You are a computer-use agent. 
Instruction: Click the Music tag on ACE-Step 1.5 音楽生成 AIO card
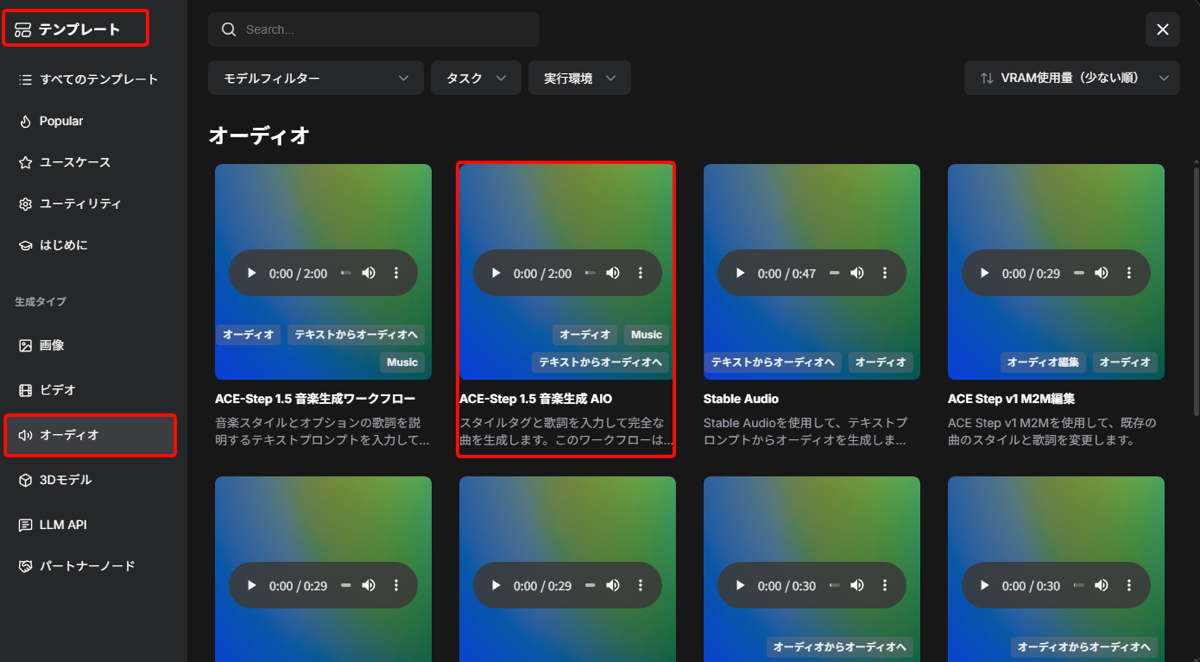click(x=646, y=335)
